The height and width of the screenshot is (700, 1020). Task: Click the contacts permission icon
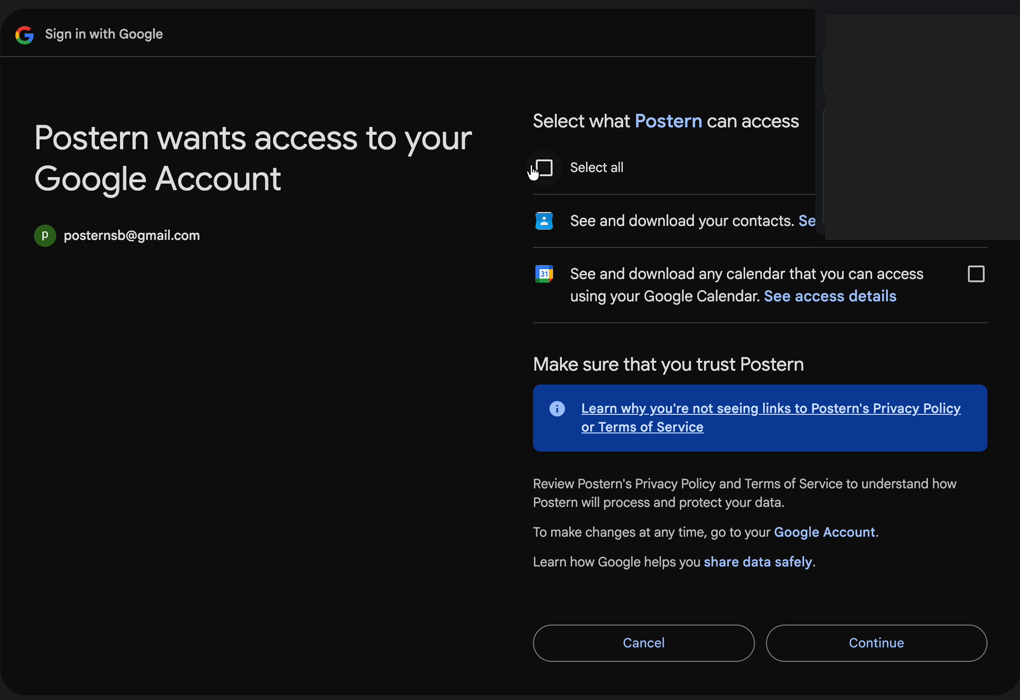[x=544, y=221]
